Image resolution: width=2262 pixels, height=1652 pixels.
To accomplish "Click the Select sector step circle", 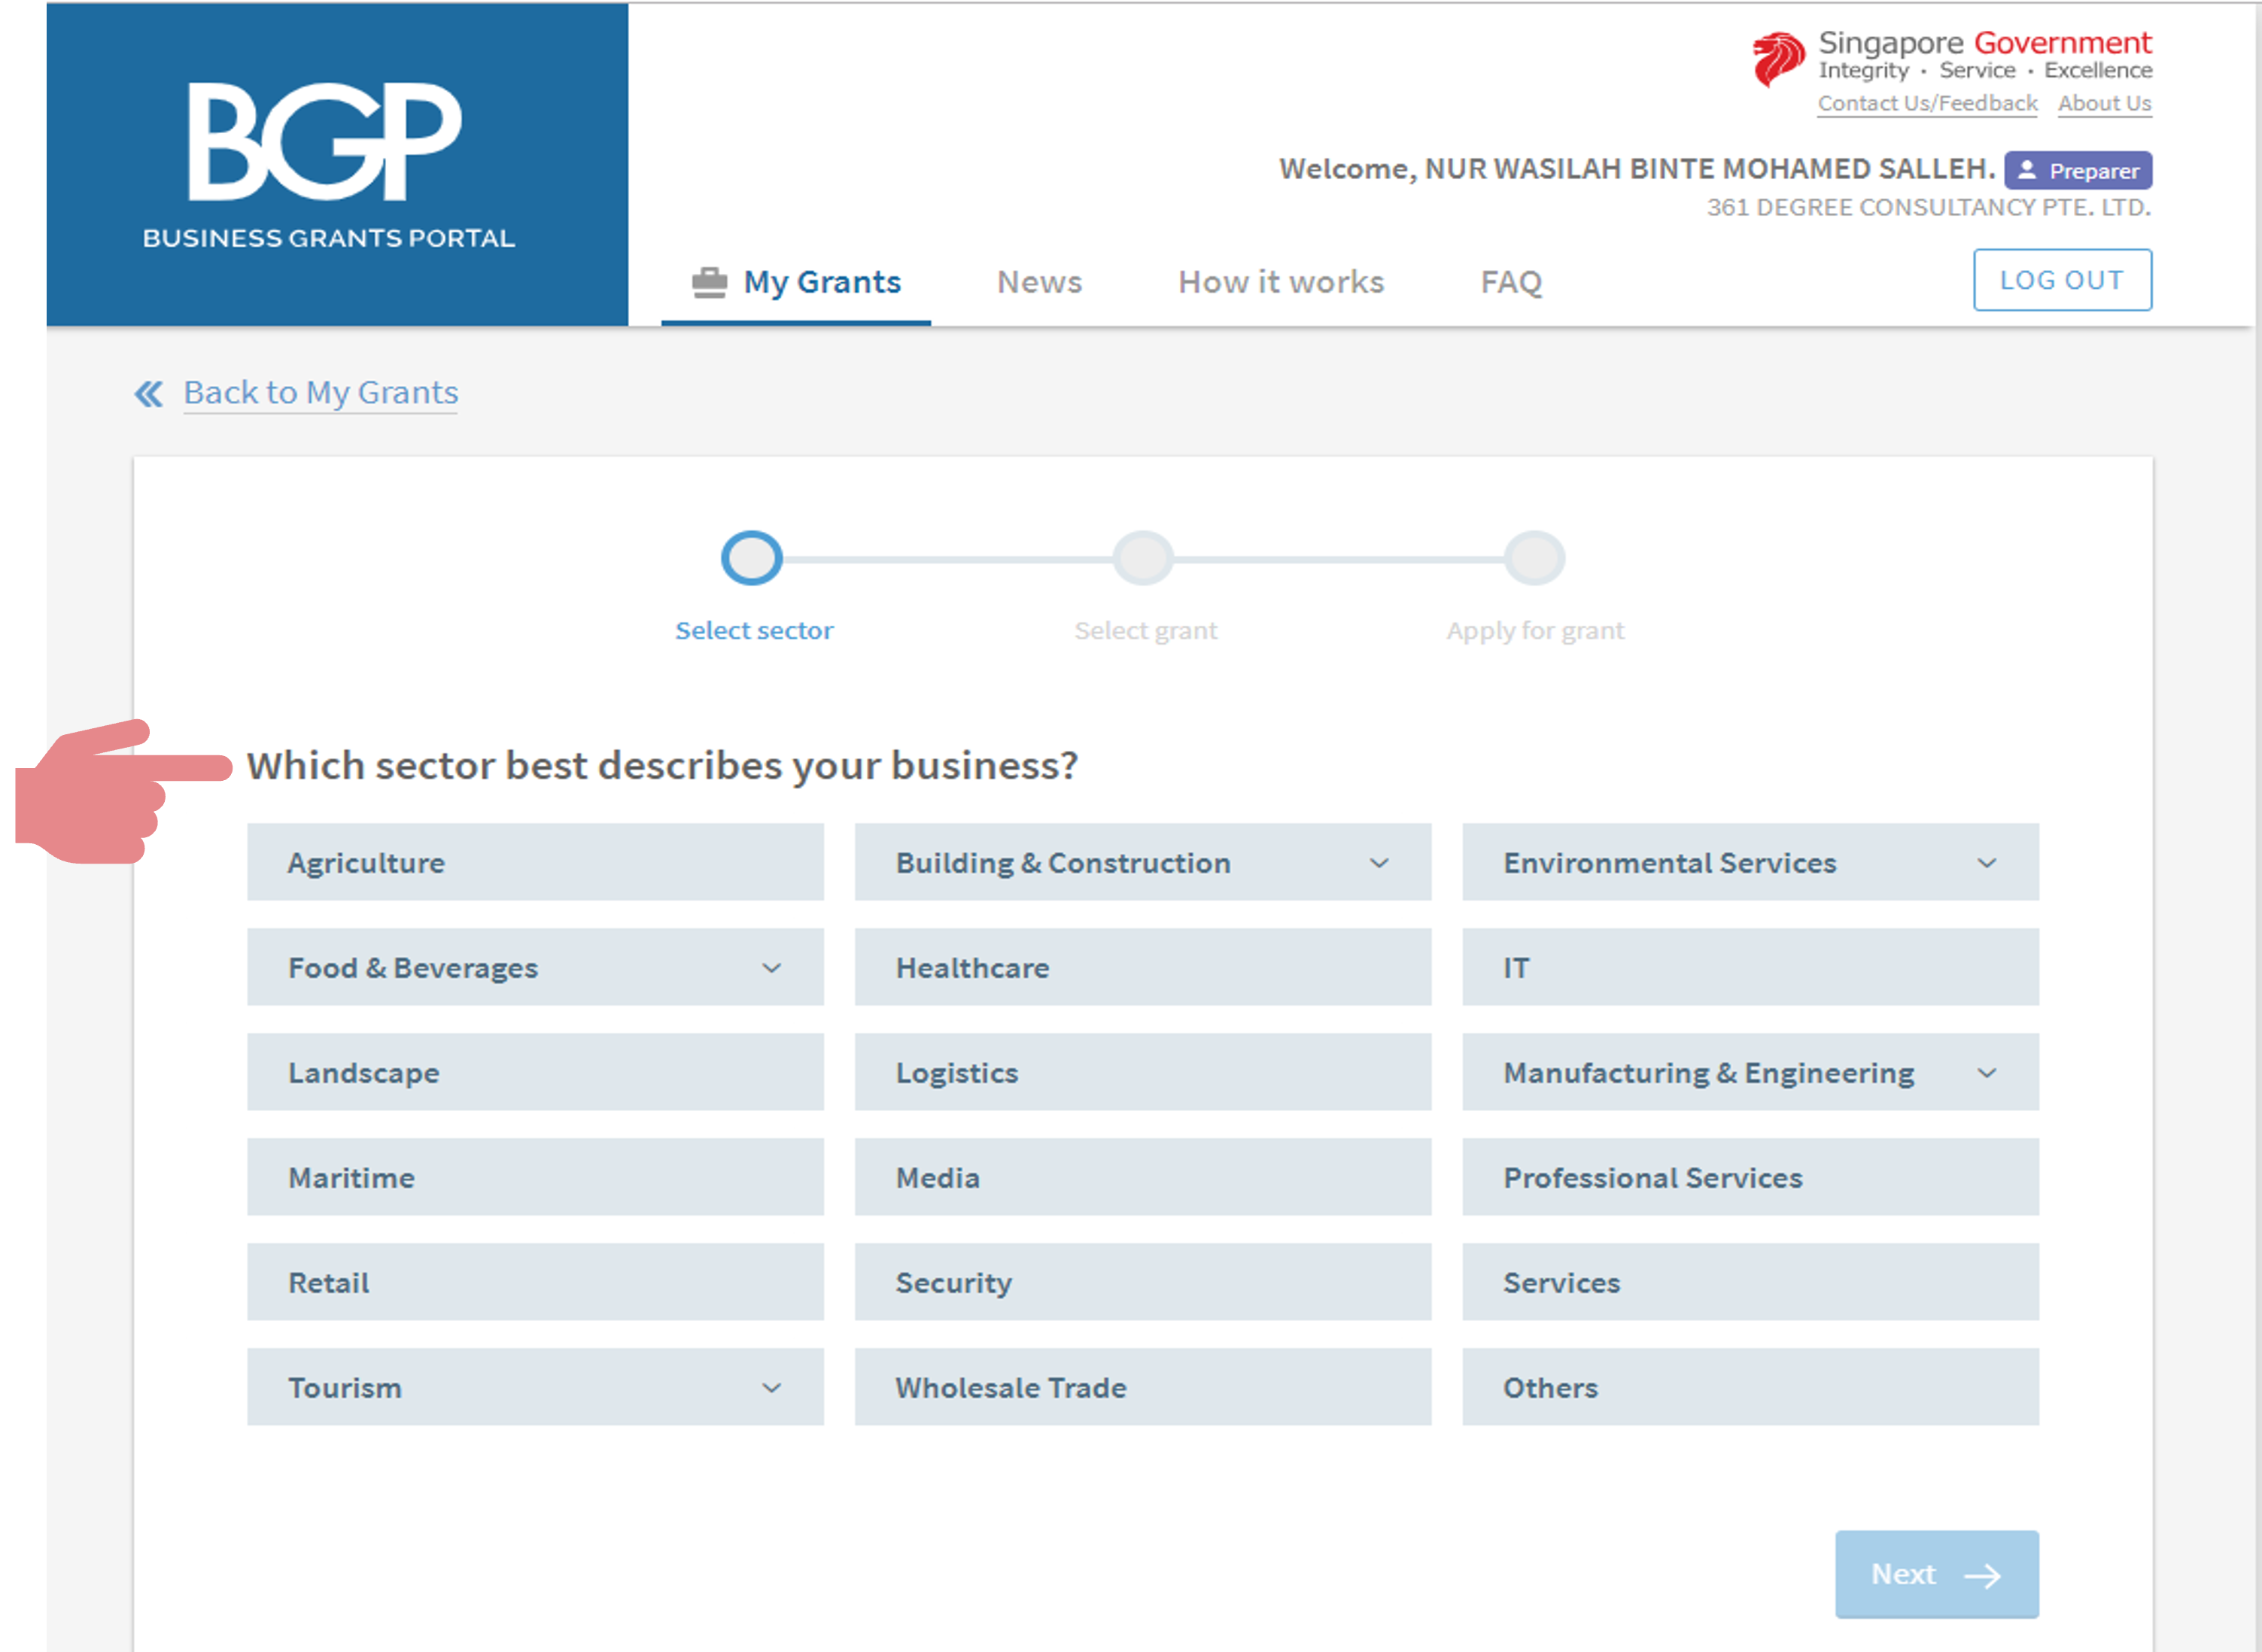I will pos(751,558).
